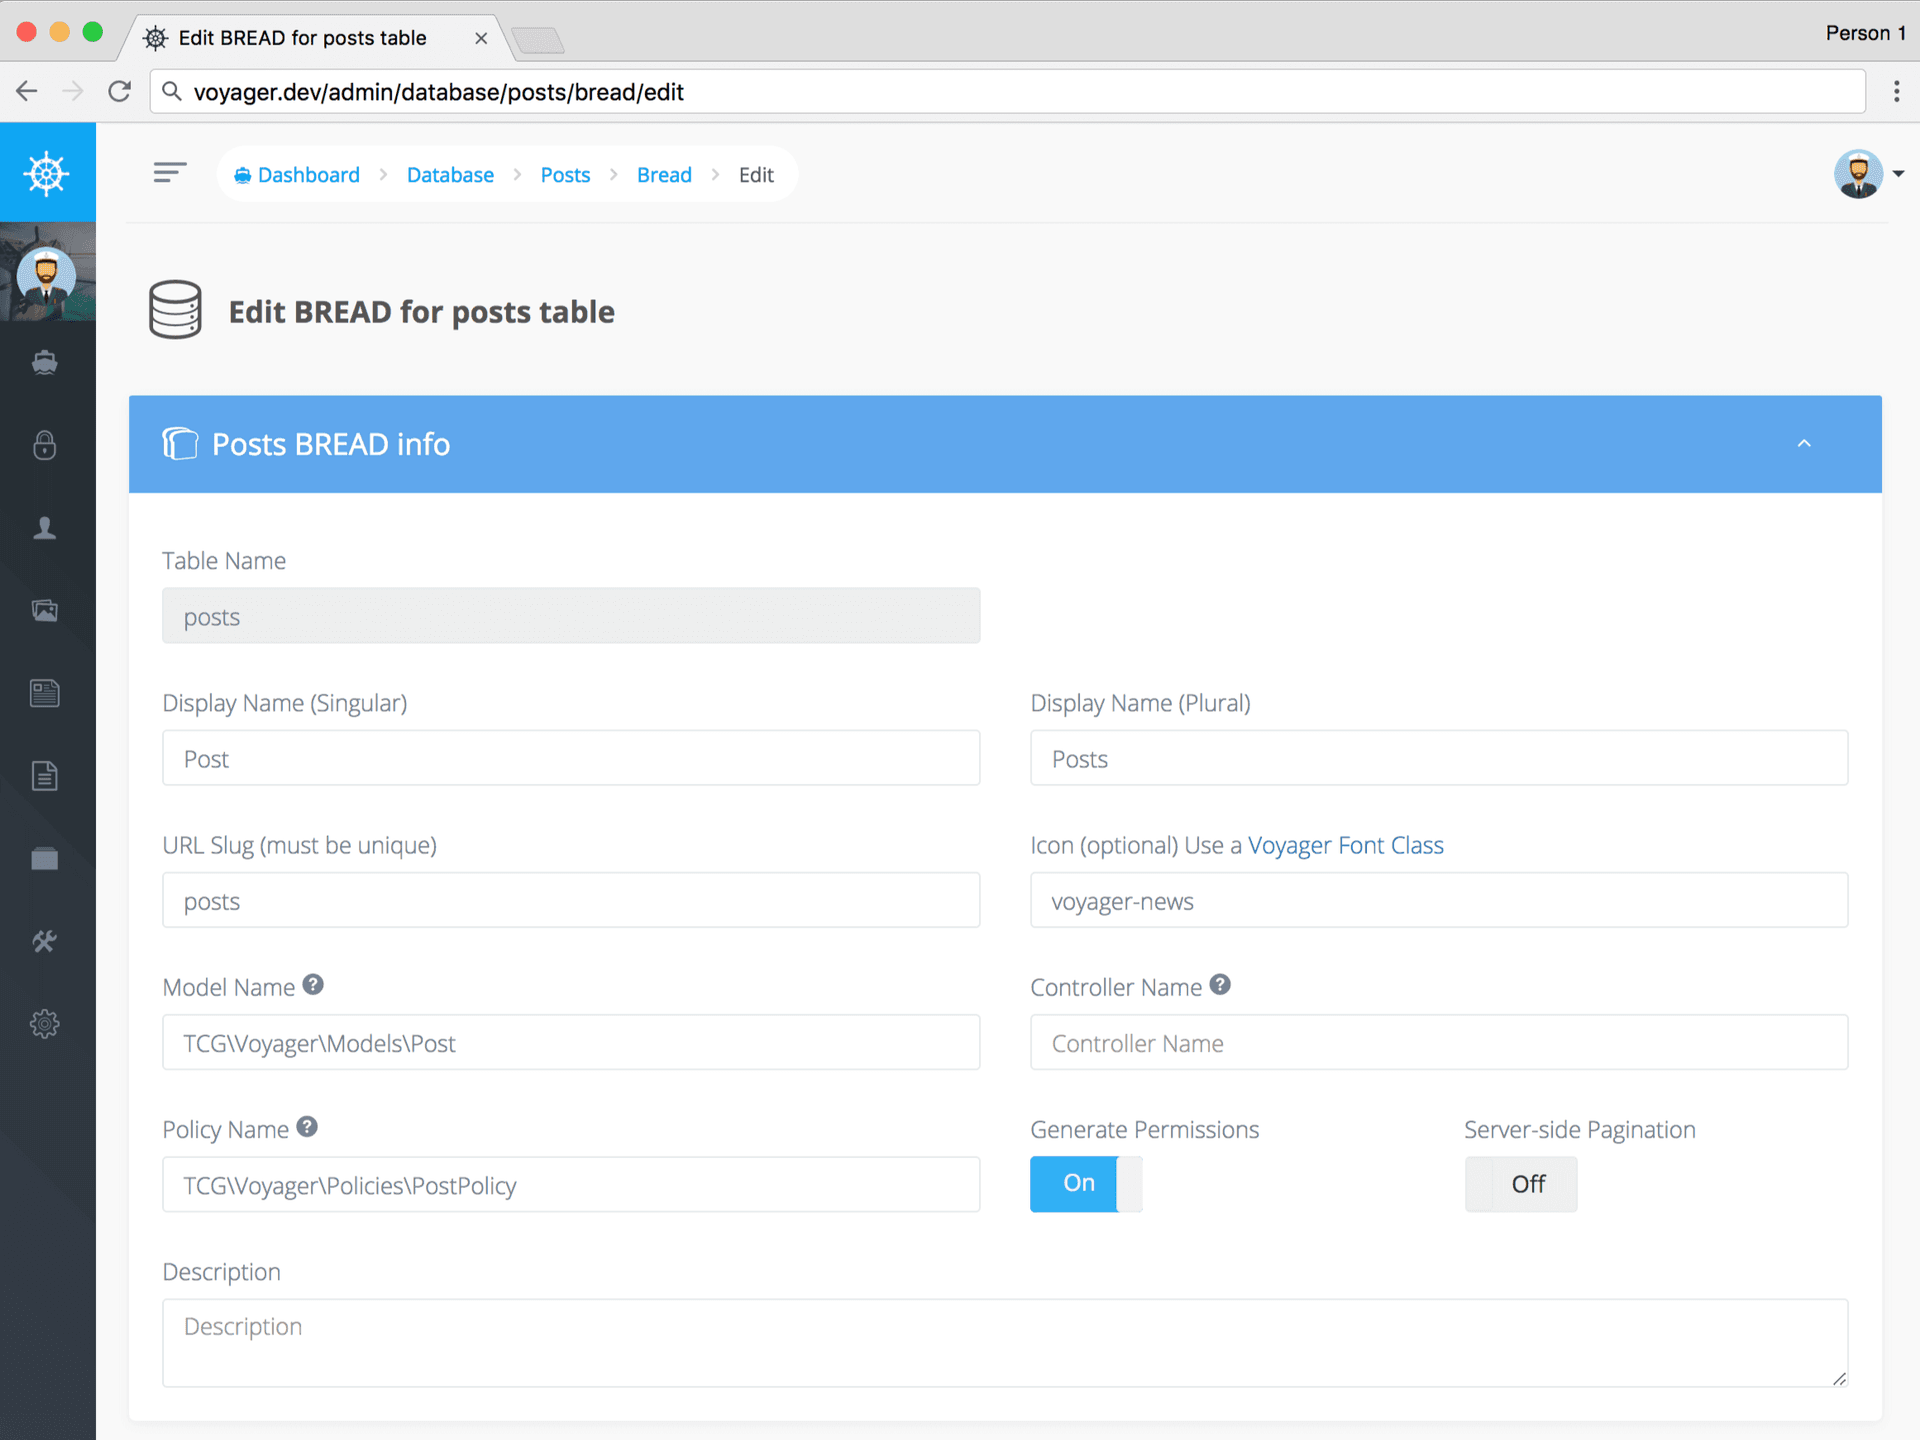Select the Roles lock icon in sidebar

45,446
